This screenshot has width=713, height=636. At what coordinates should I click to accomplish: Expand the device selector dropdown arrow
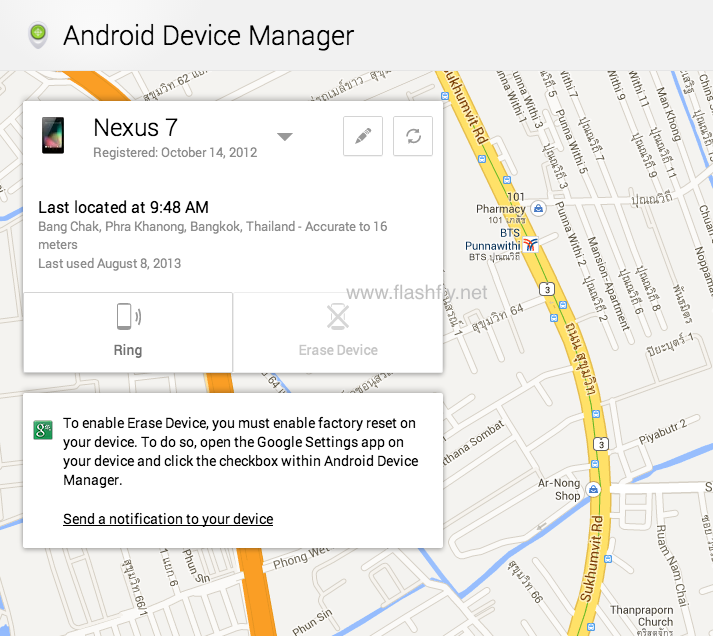click(284, 137)
